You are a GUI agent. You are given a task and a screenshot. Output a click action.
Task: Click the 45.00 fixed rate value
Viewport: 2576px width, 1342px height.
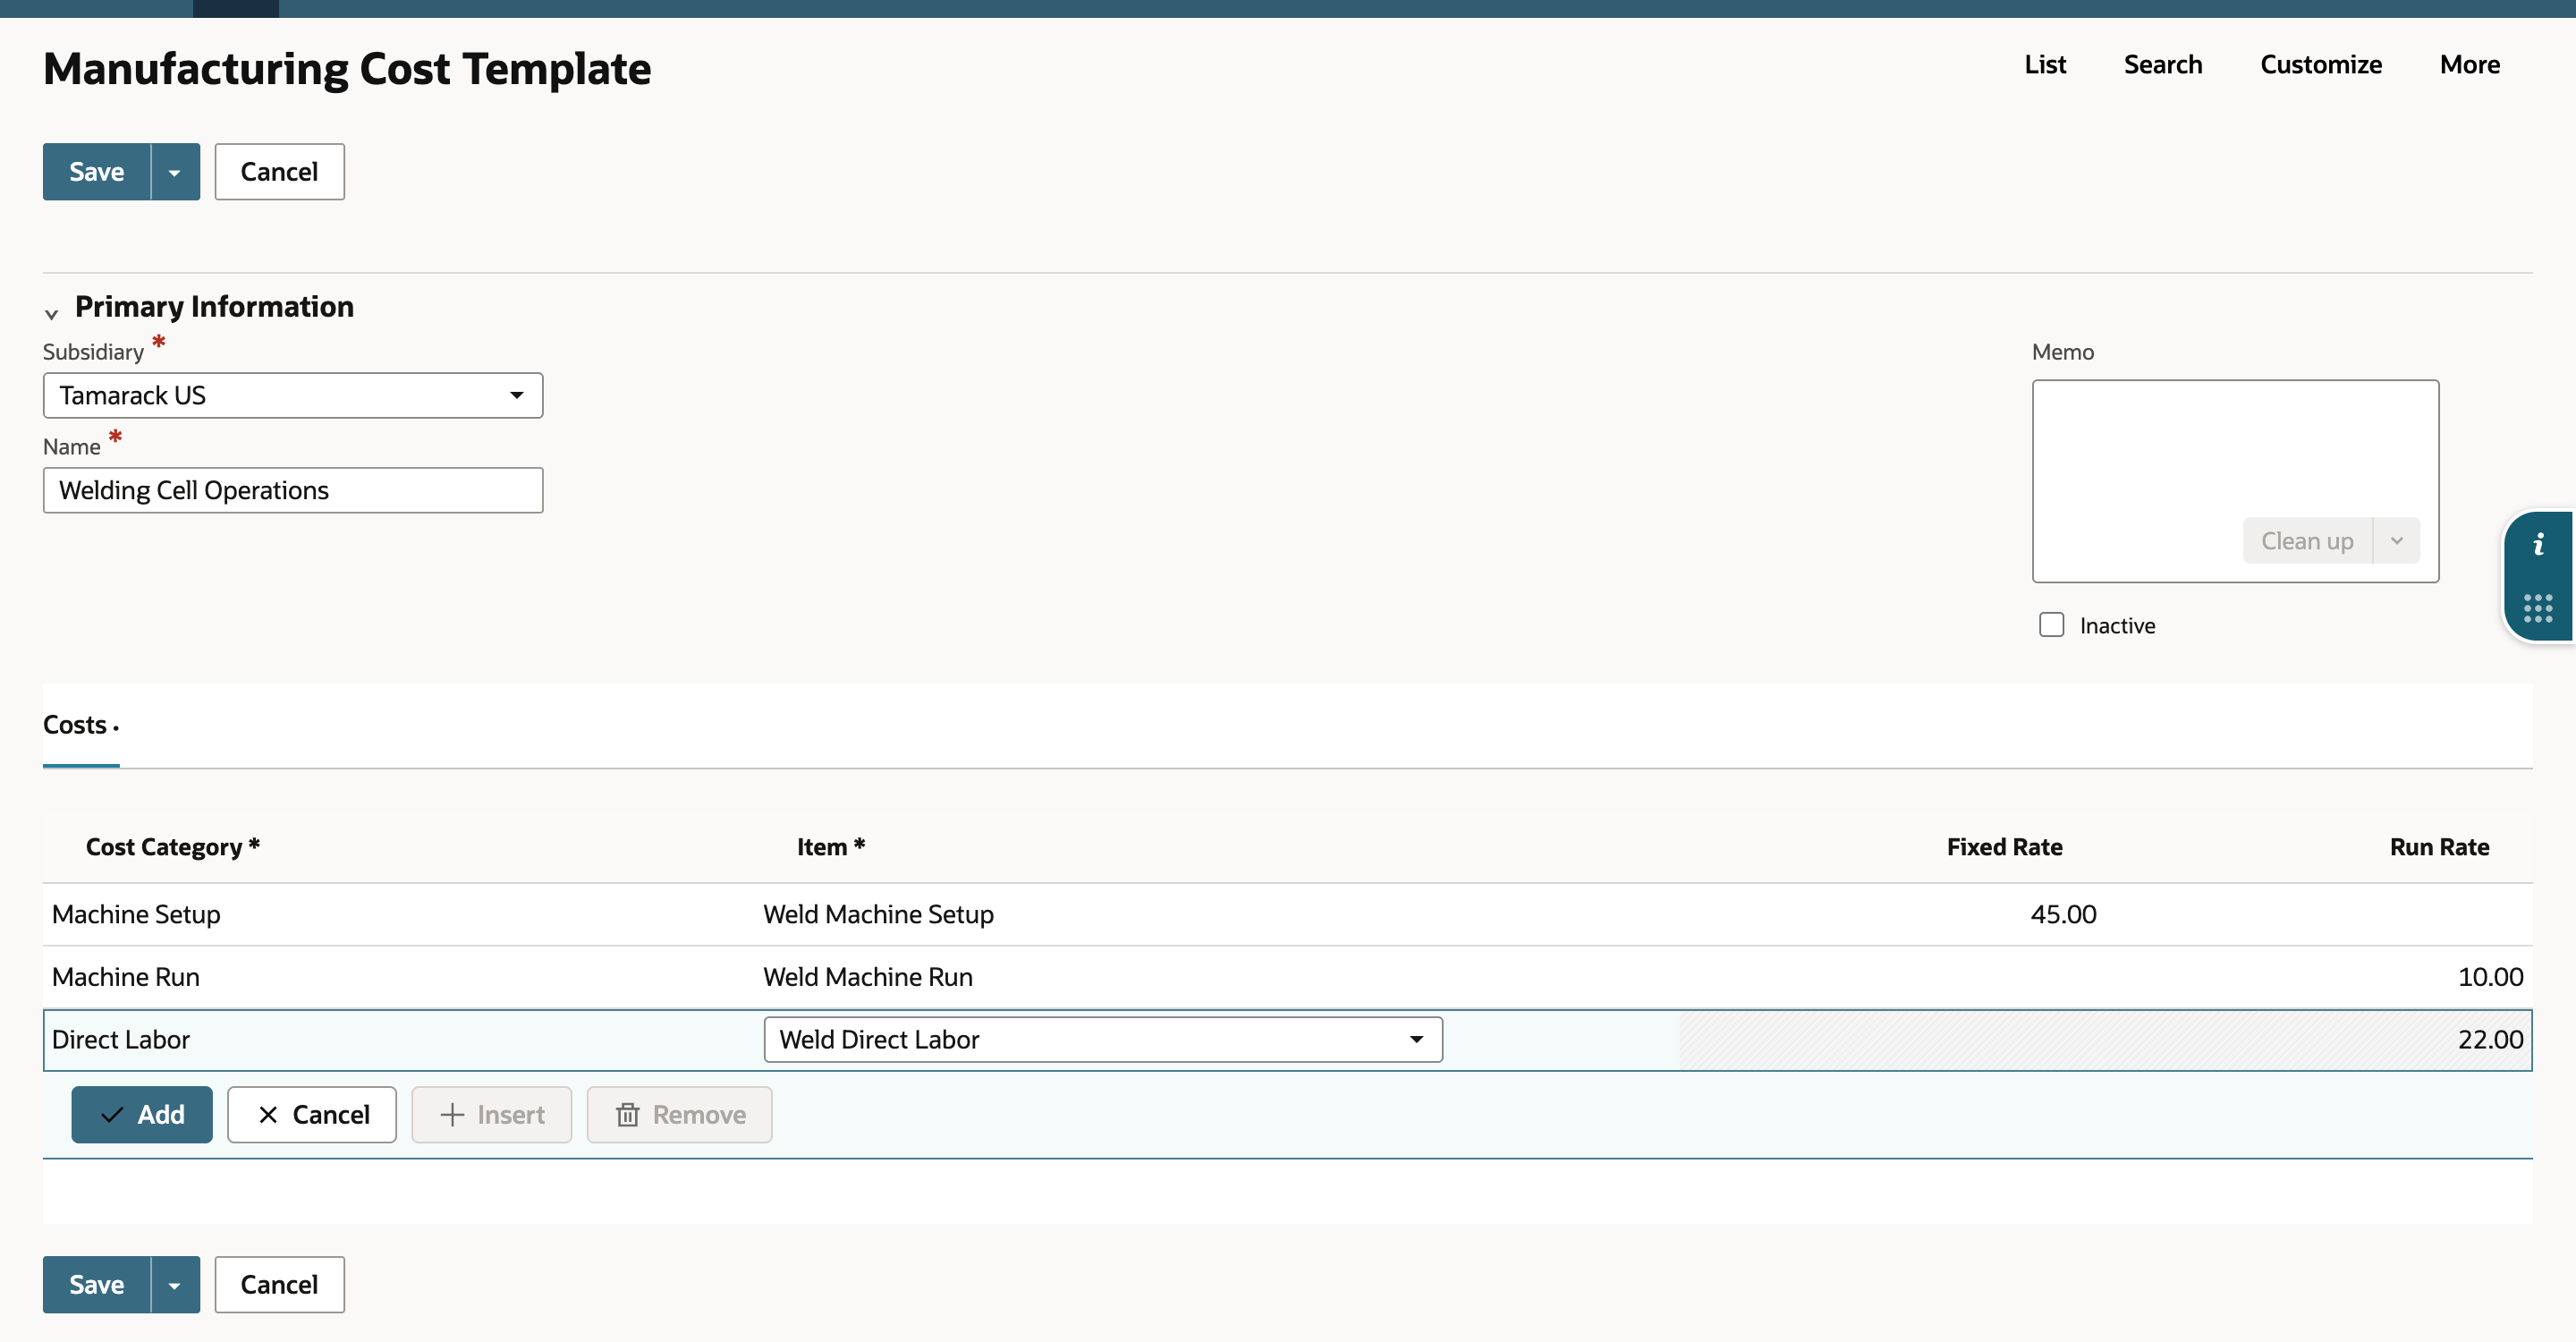(2063, 915)
